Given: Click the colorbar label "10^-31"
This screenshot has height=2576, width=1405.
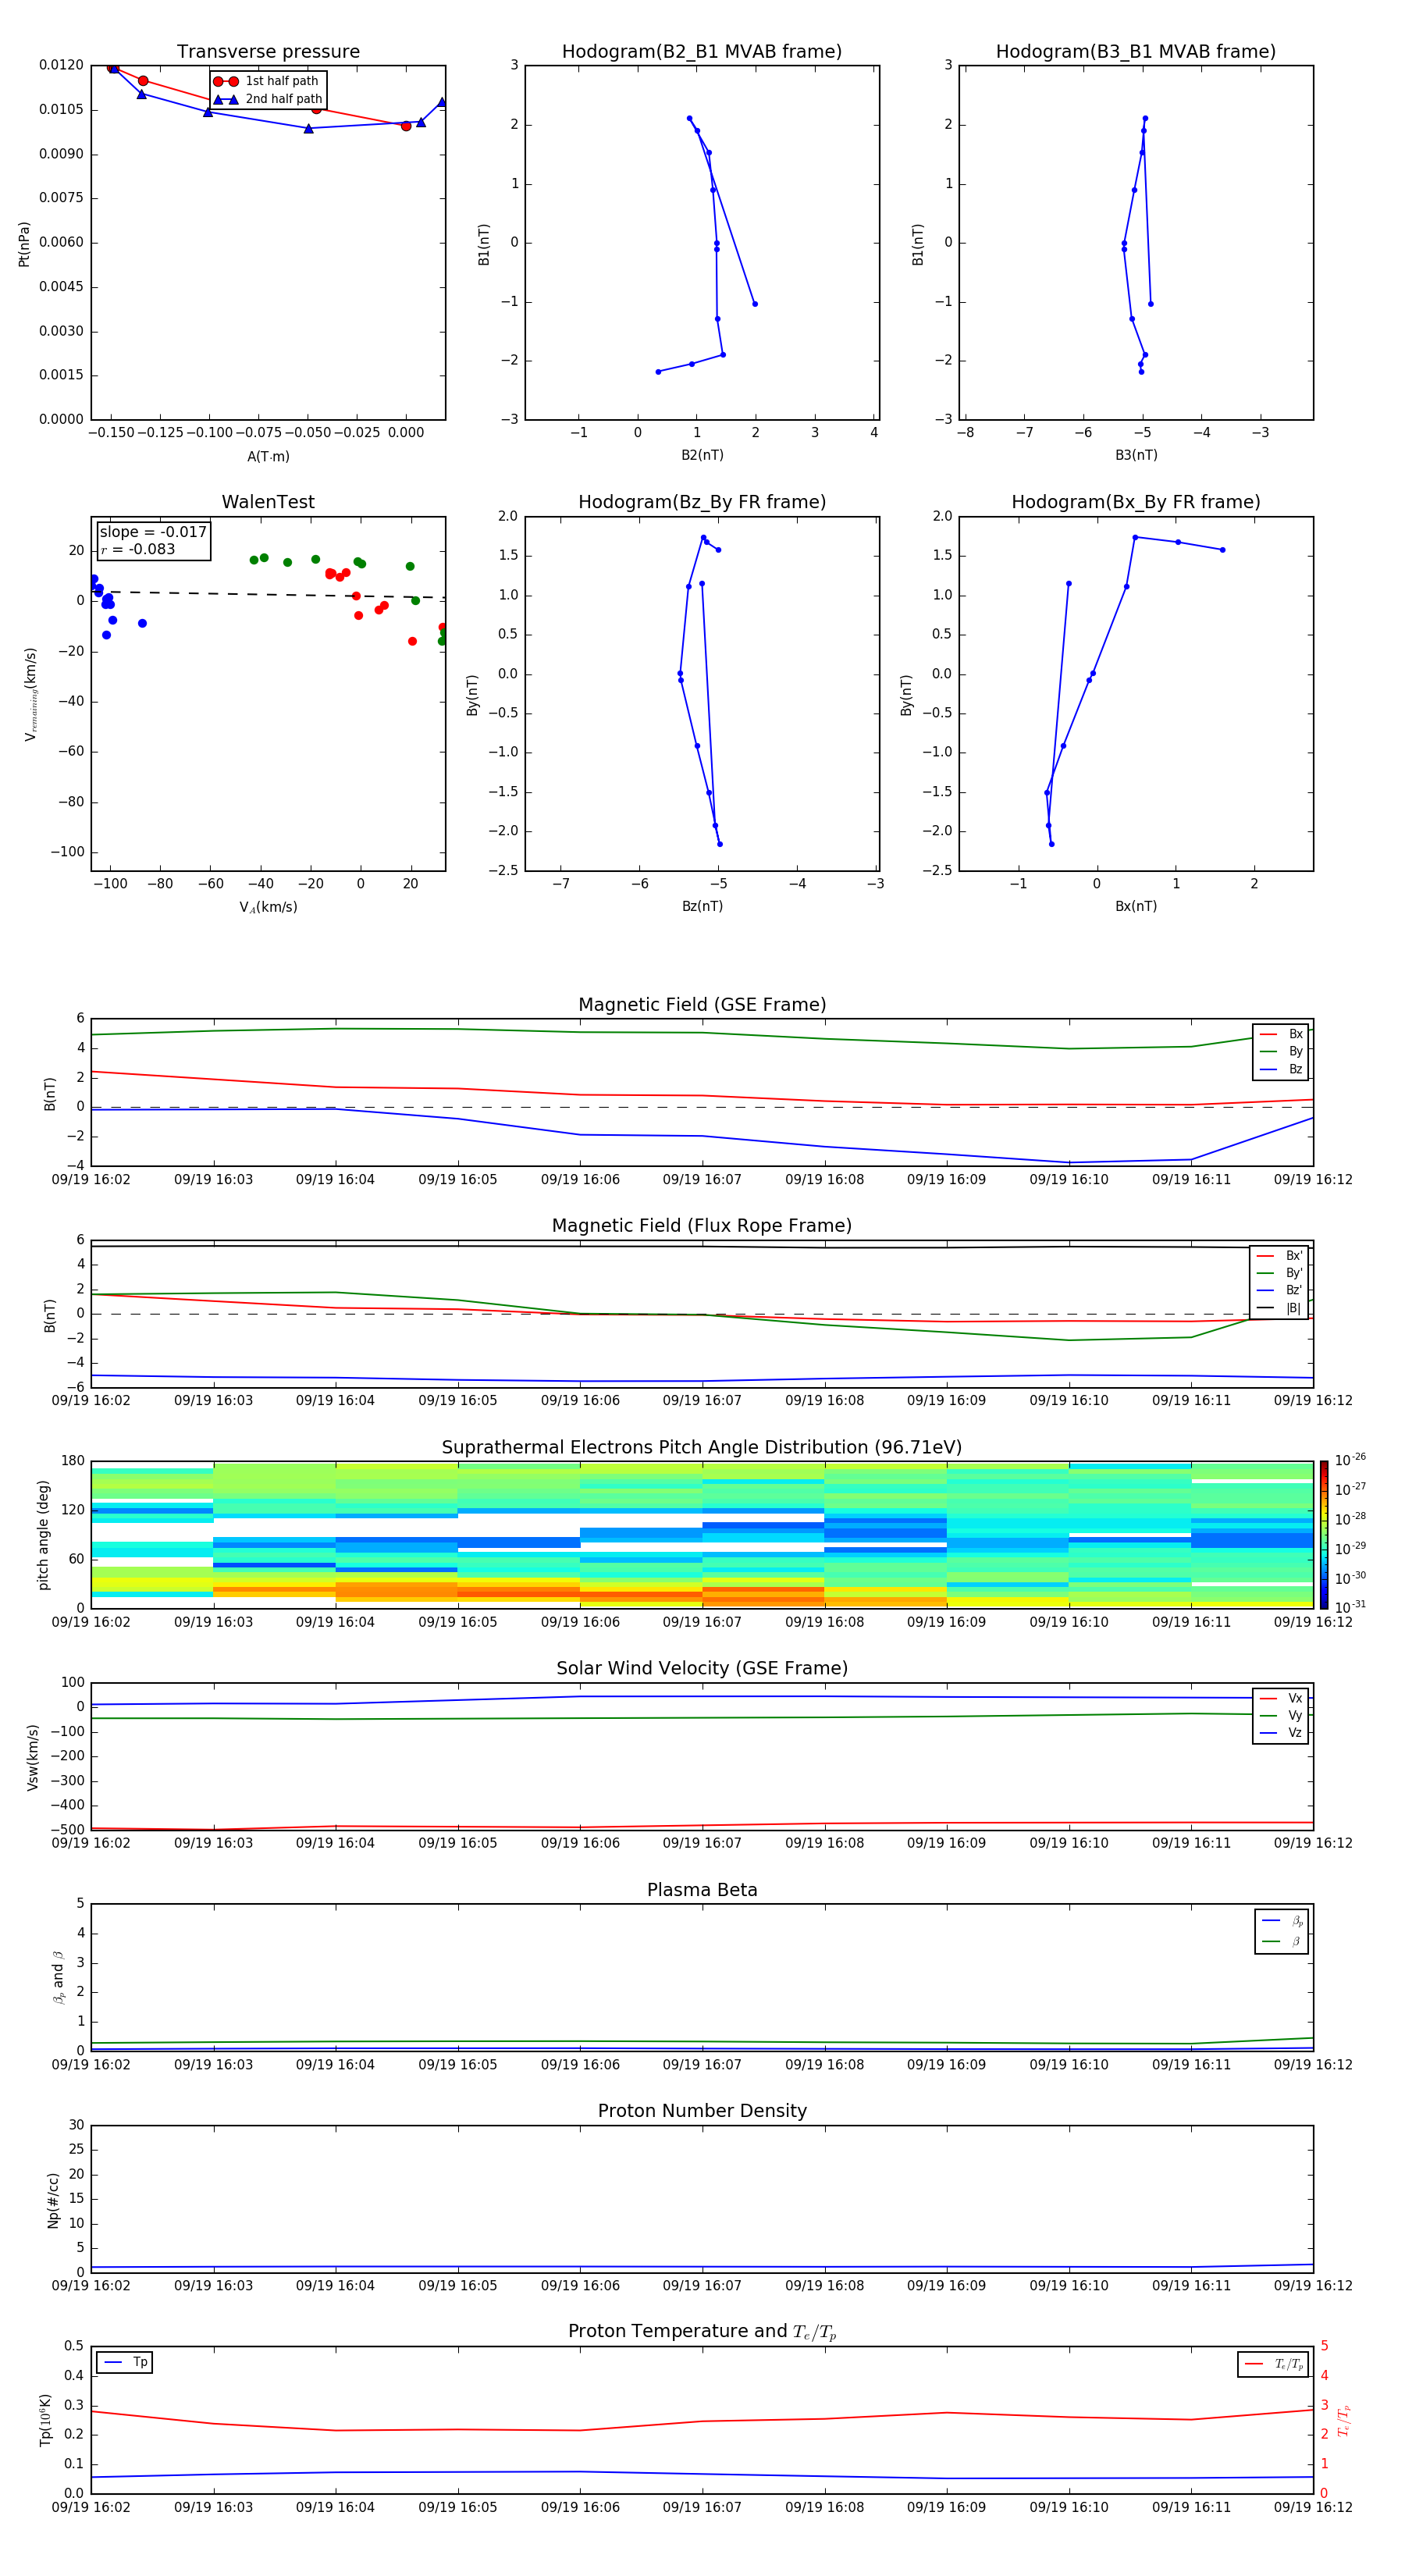Looking at the screenshot, I should click(x=1350, y=1607).
